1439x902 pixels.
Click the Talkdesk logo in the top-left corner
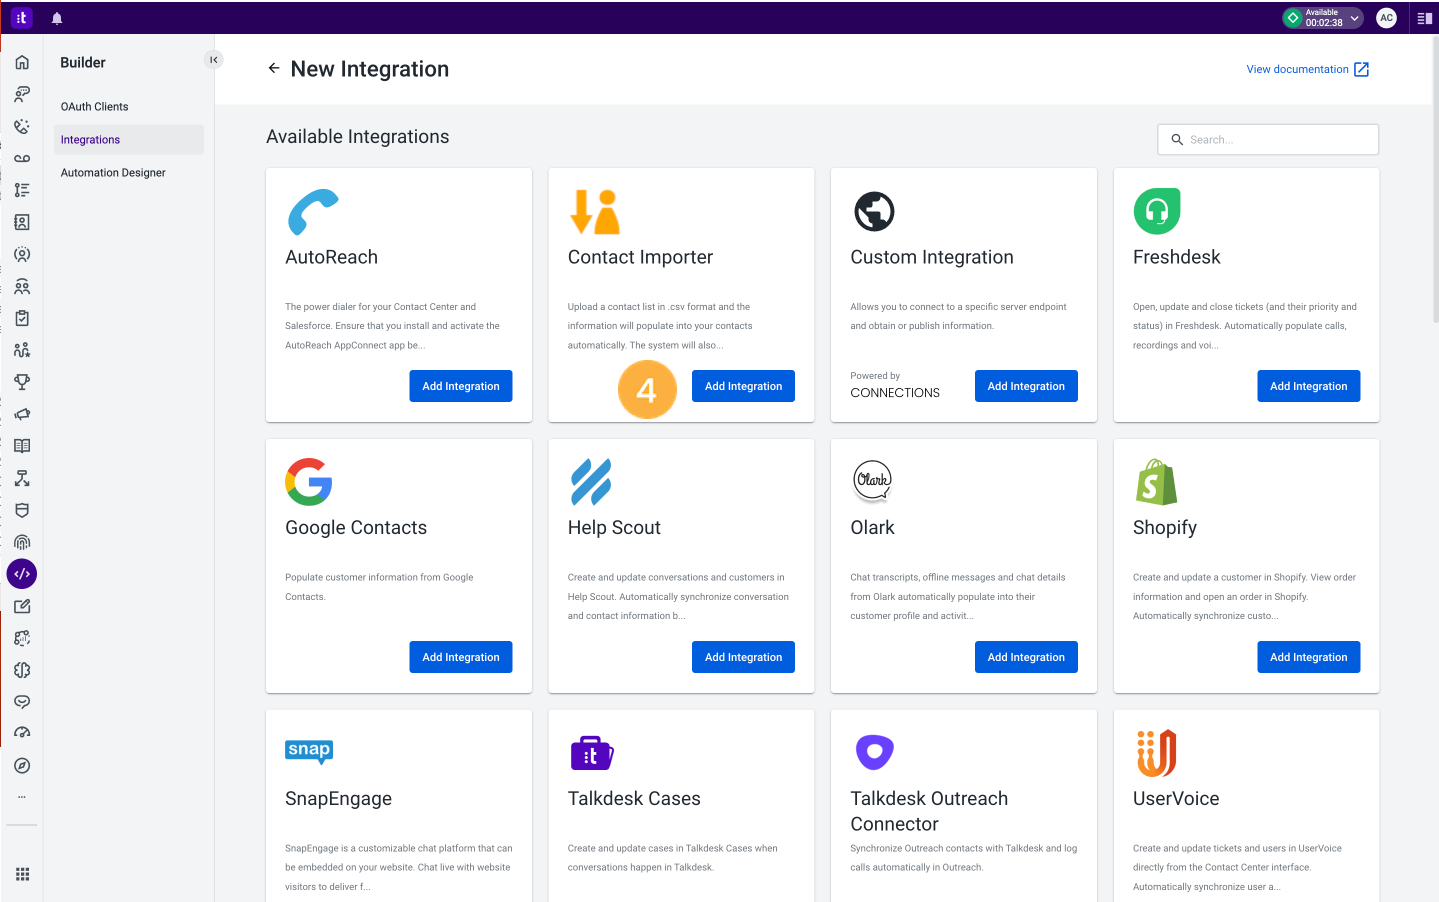coord(21,17)
